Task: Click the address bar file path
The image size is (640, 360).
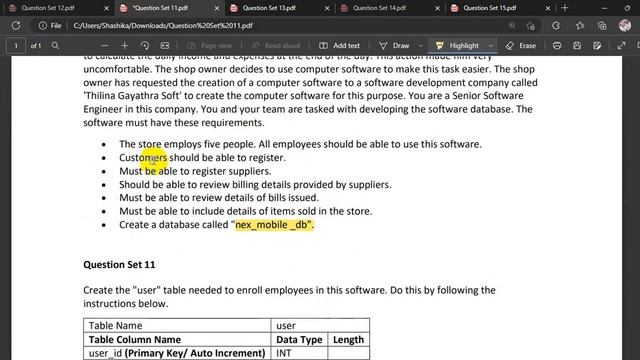Action: click(163, 26)
